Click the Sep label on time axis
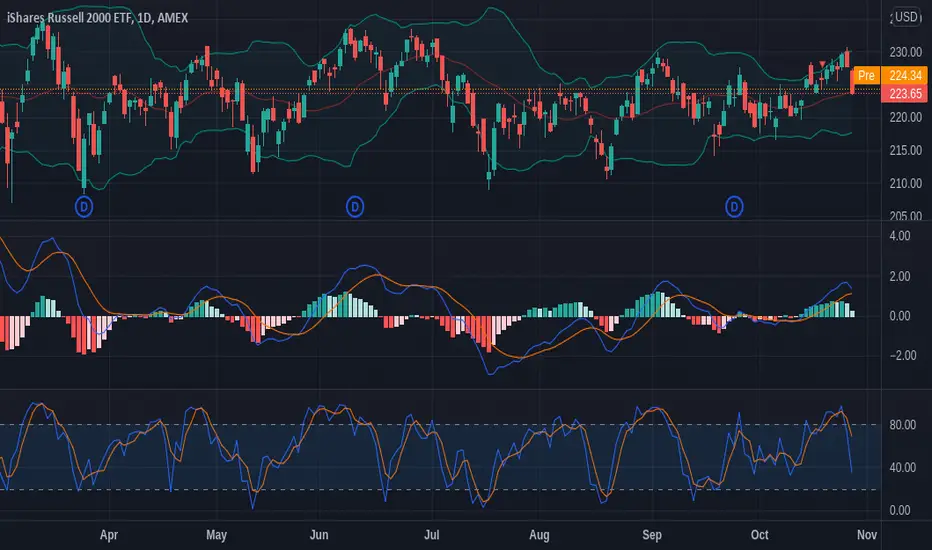This screenshot has width=932, height=550. (652, 535)
